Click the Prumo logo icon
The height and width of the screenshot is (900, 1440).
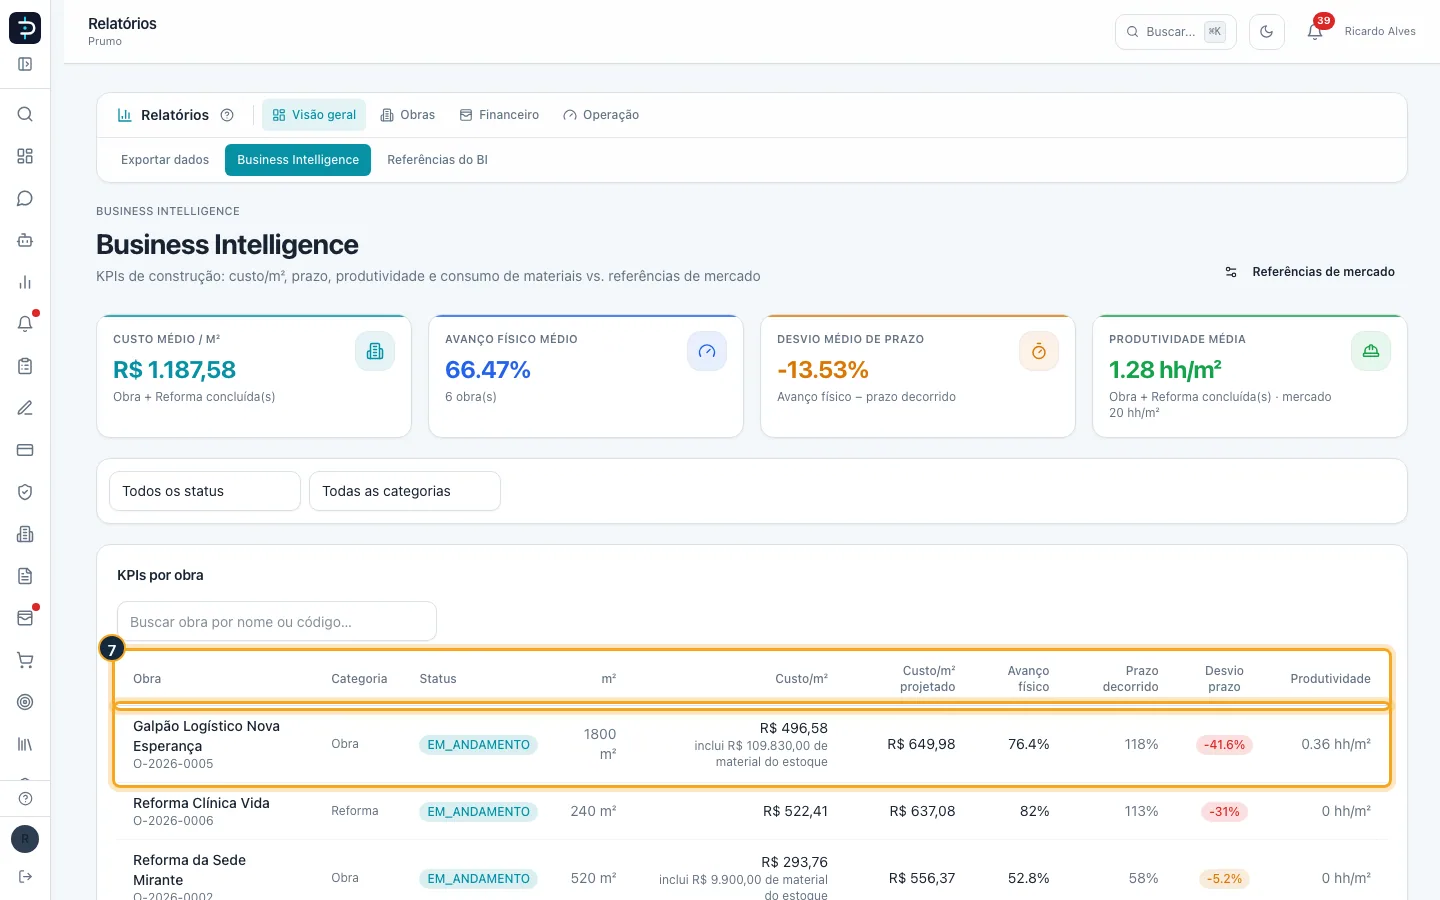tap(25, 28)
